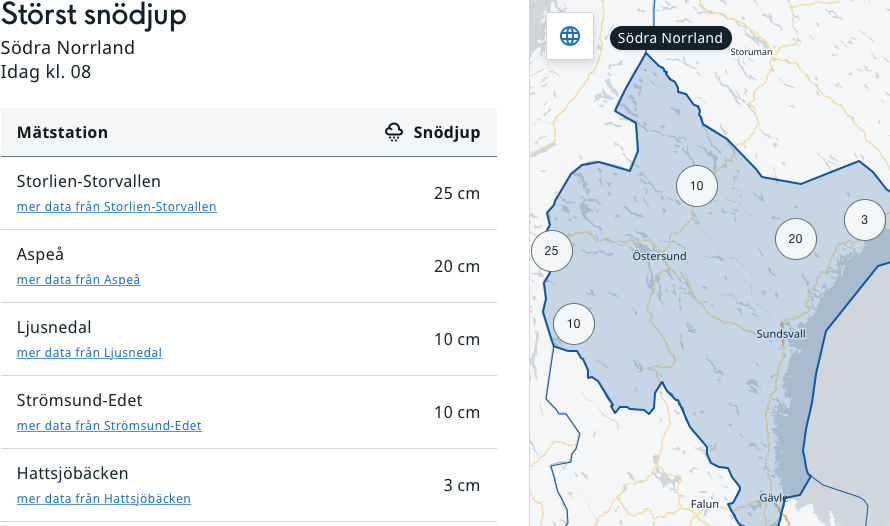Click the 10 marker north of Östersund
Screen dimensions: 890x526
tap(696, 186)
